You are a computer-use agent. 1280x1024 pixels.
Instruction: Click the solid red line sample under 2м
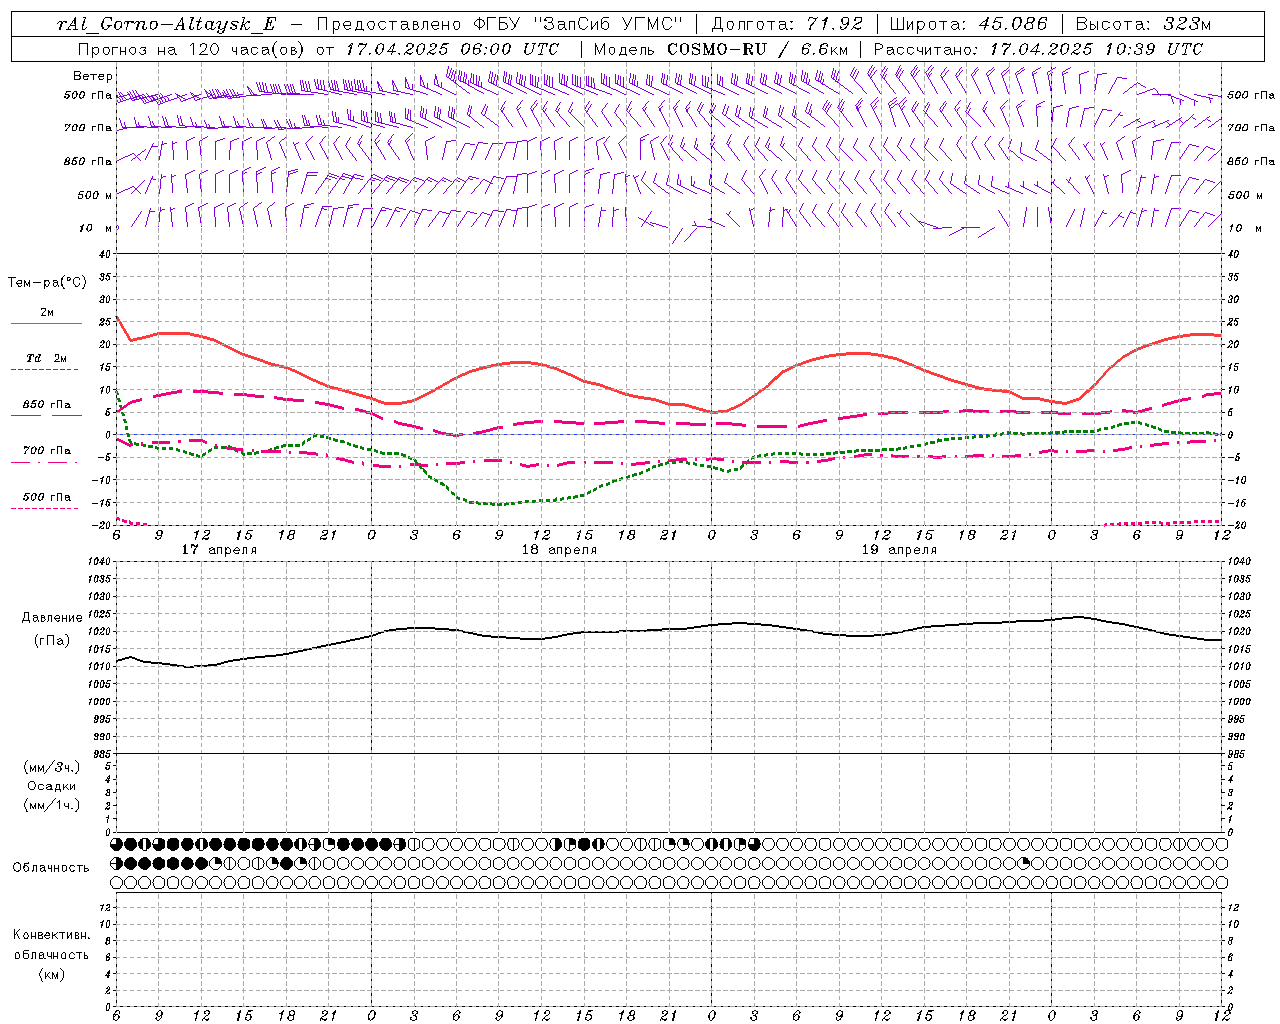coord(46,324)
